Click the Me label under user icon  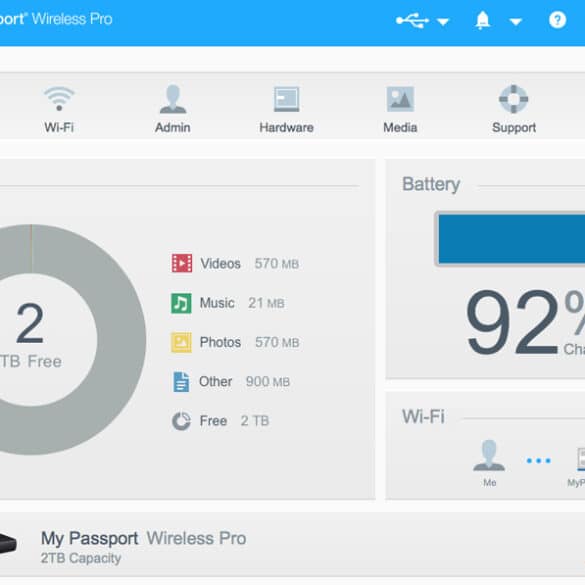coord(489,483)
